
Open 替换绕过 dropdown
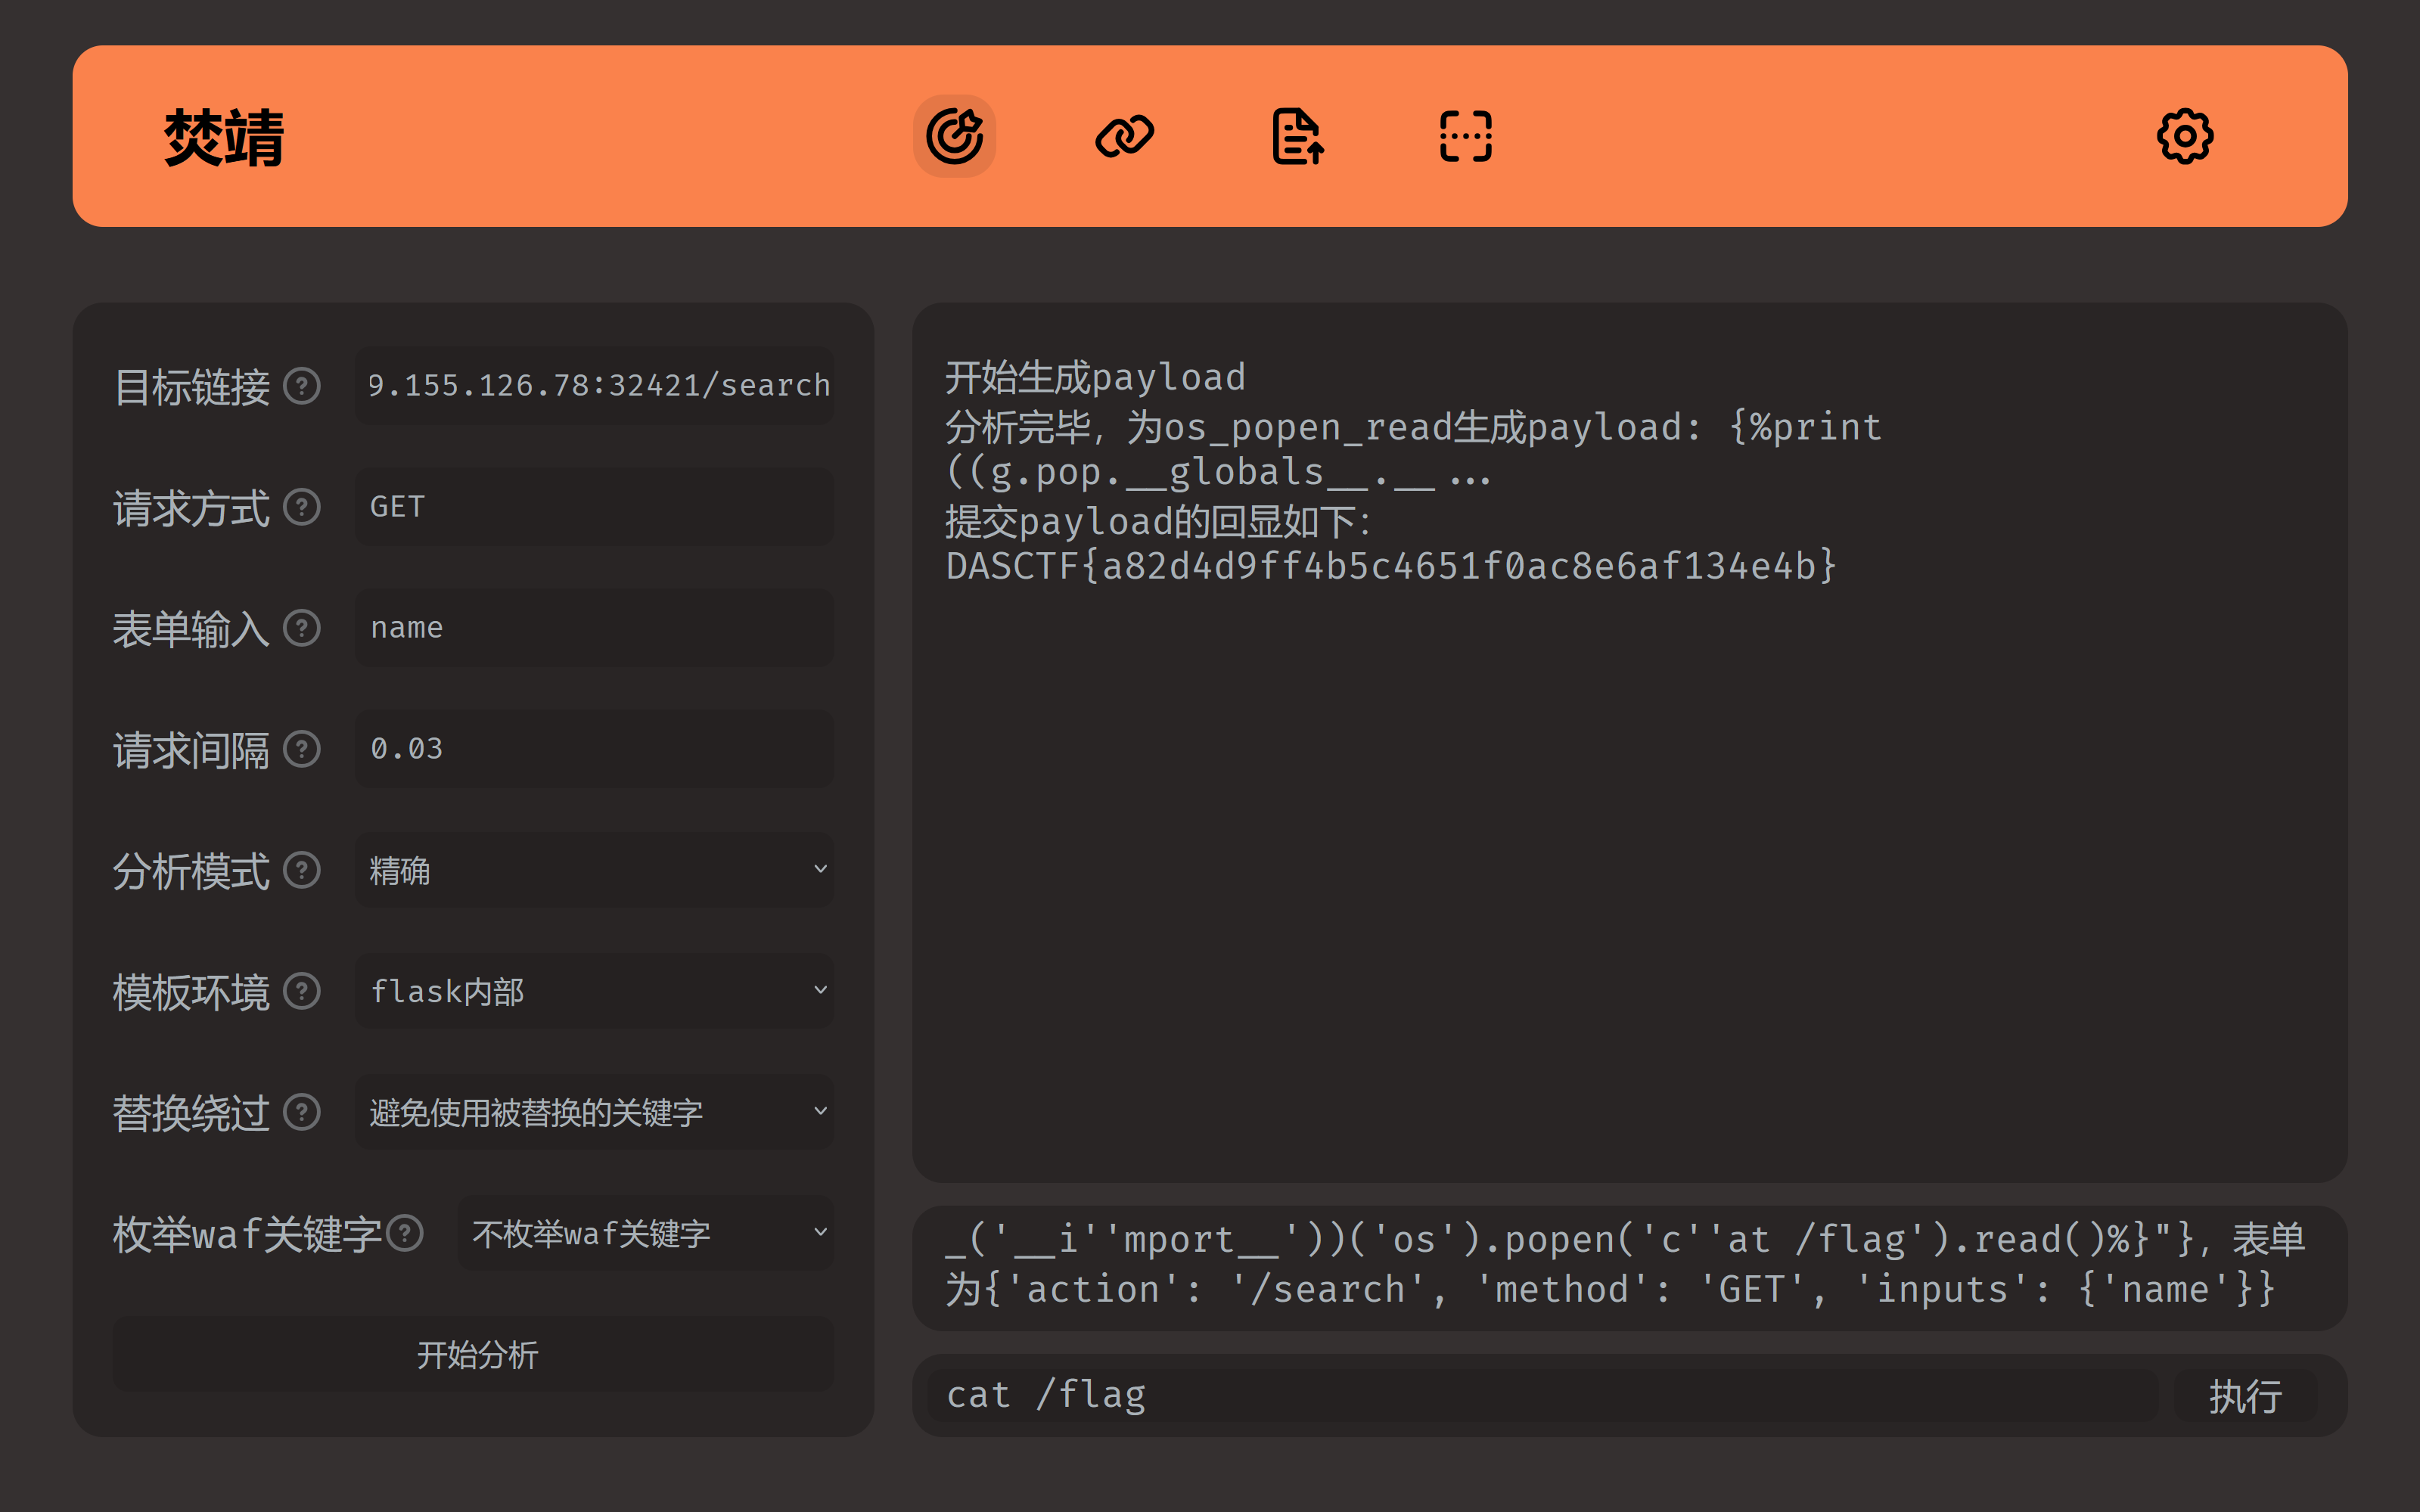tap(594, 1112)
